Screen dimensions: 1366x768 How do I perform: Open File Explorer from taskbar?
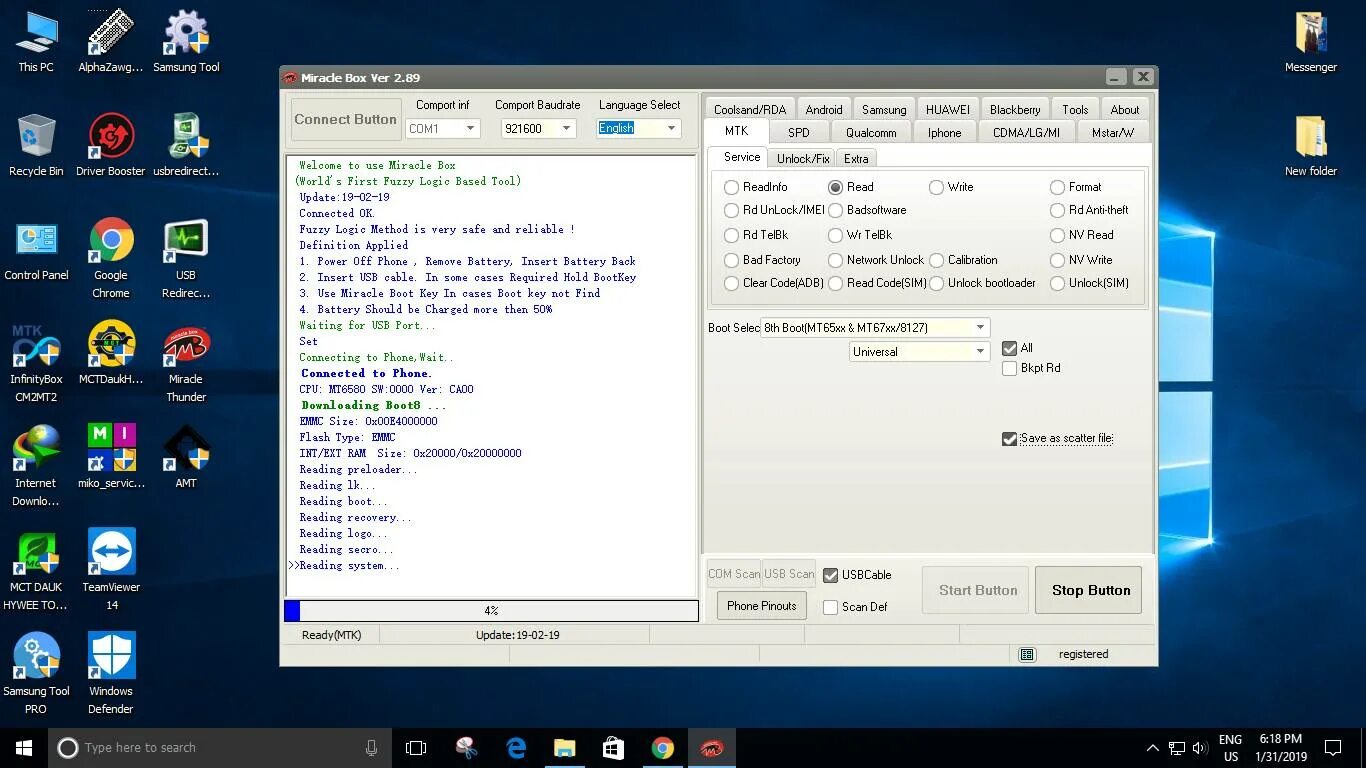[x=565, y=747]
